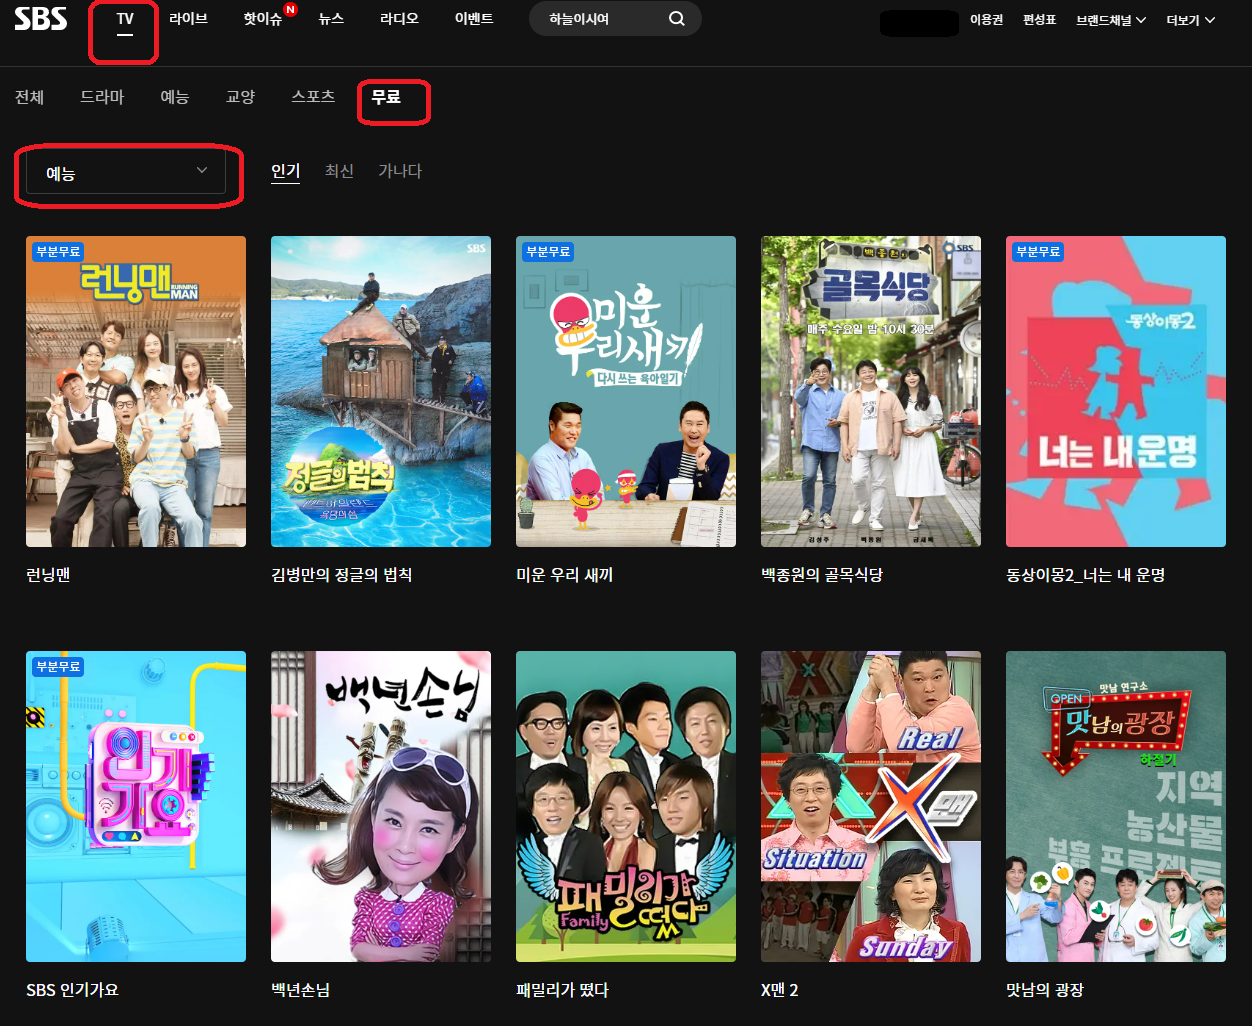Click the 미운 우리 새끼 title text
The height and width of the screenshot is (1026, 1252).
(565, 575)
